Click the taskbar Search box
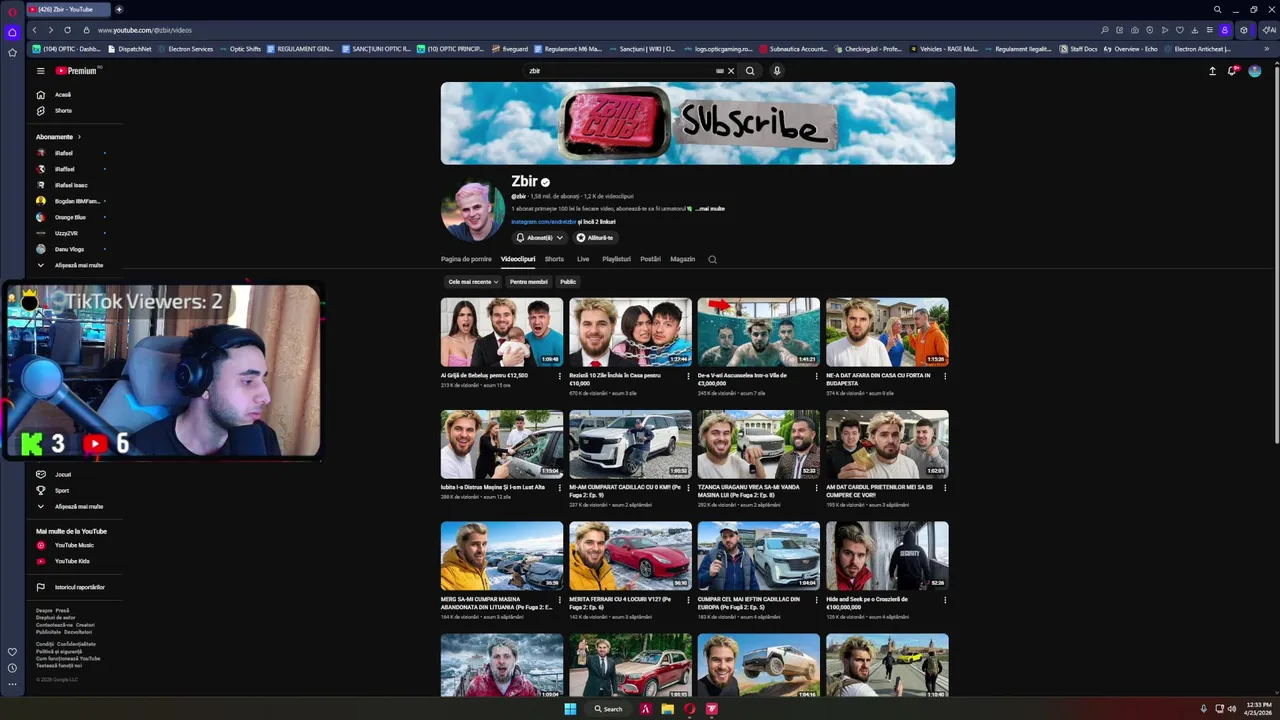 [x=608, y=709]
